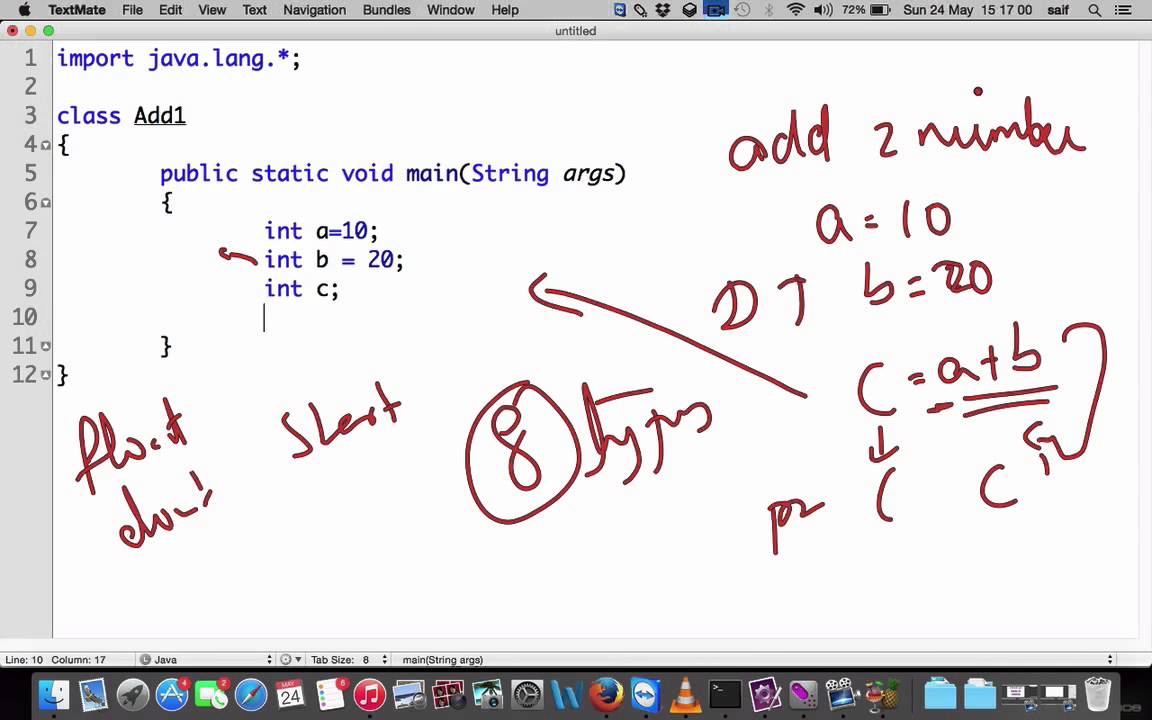Image resolution: width=1152 pixels, height=720 pixels.
Task: Open the Apple menu
Action: (x=23, y=10)
